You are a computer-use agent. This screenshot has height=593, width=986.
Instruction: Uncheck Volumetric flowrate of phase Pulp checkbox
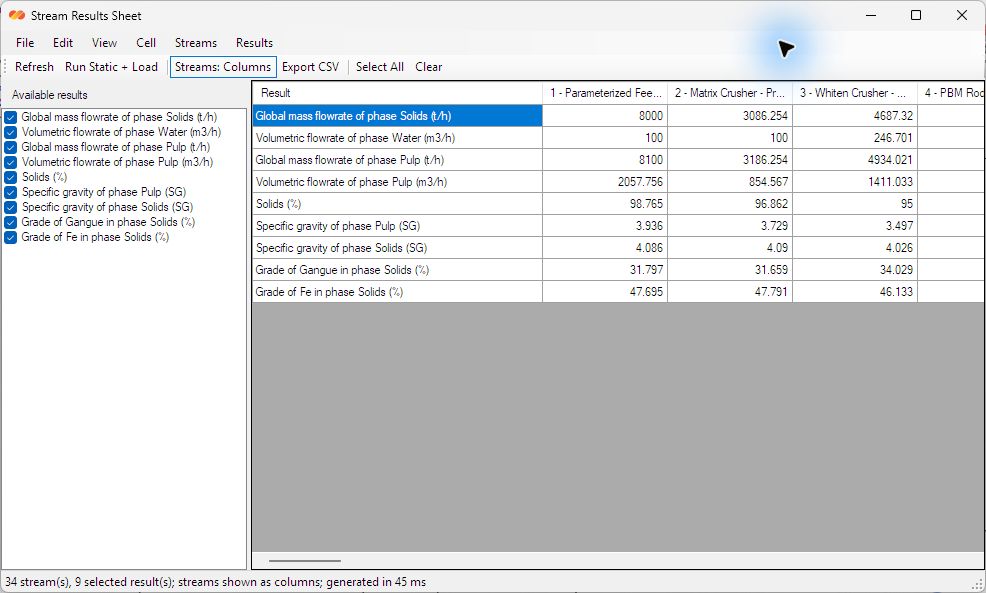point(11,162)
